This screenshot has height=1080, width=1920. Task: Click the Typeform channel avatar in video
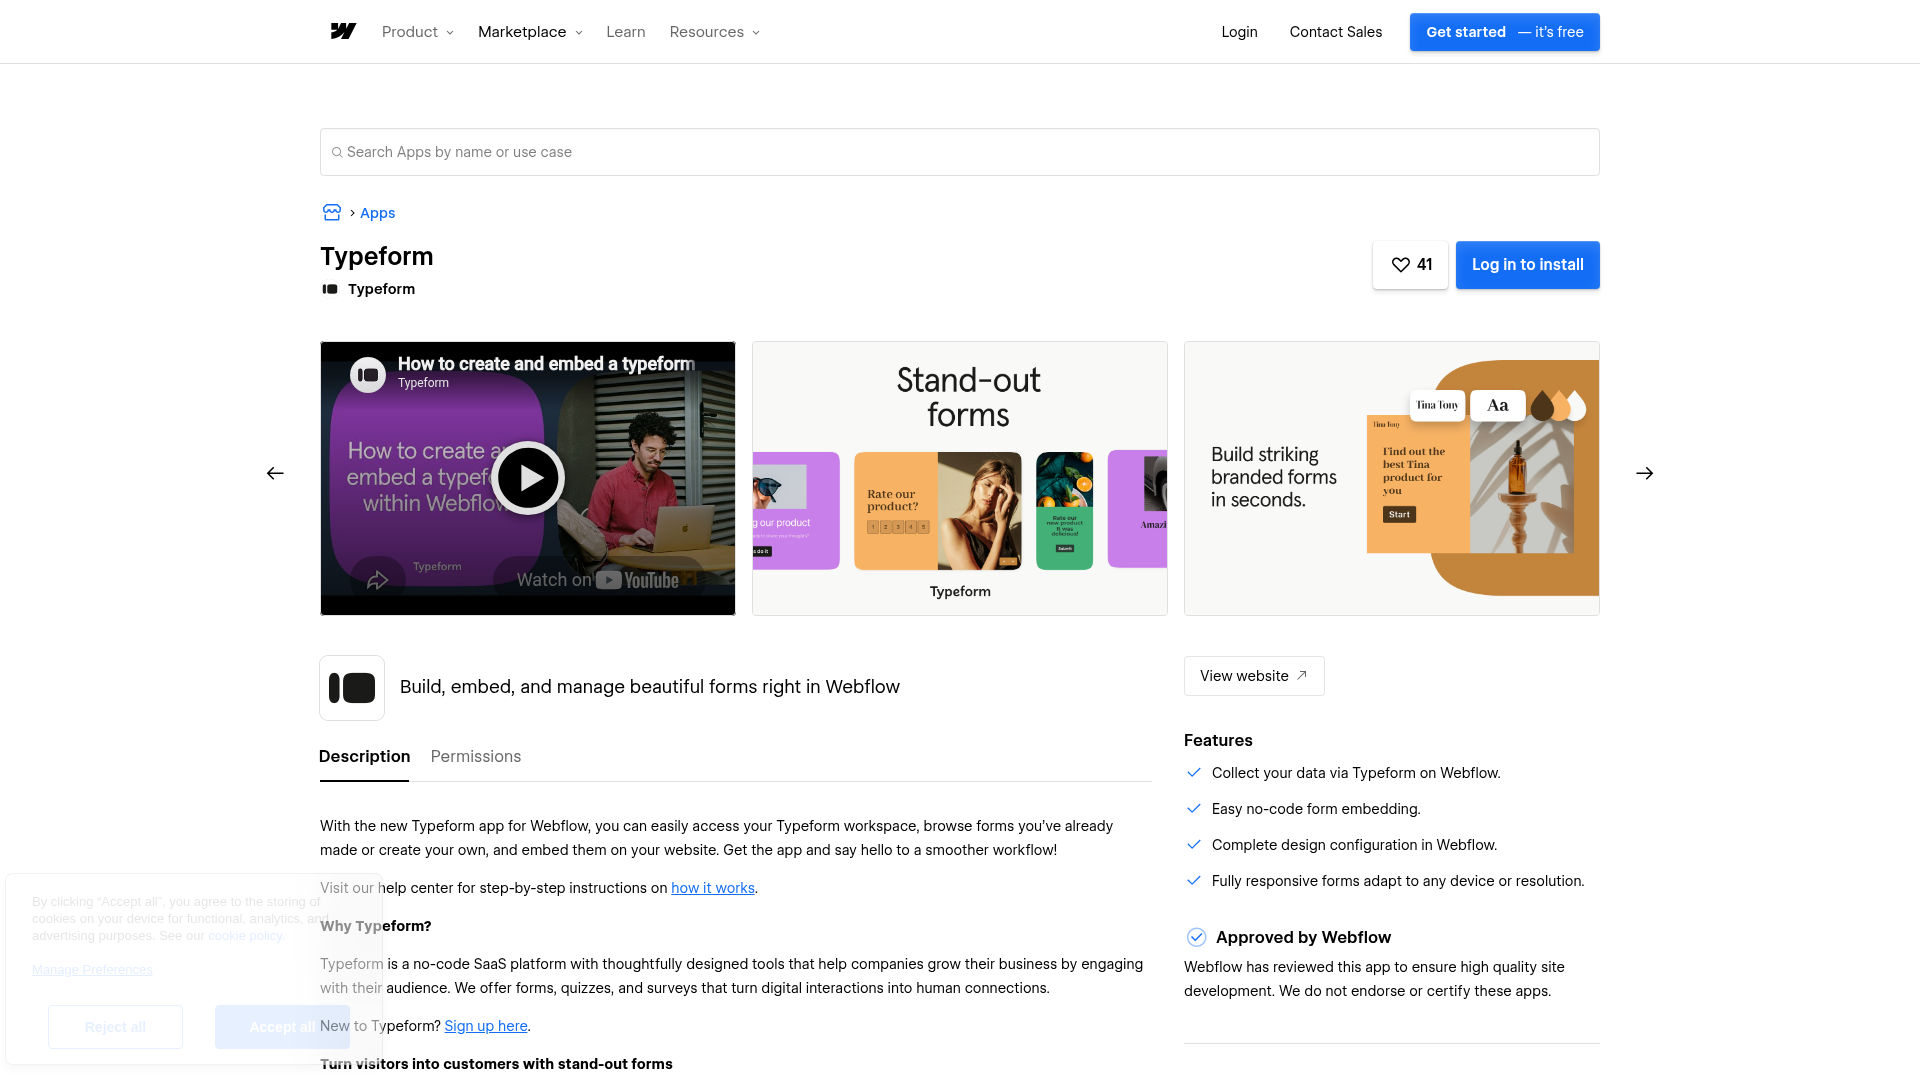(x=368, y=375)
